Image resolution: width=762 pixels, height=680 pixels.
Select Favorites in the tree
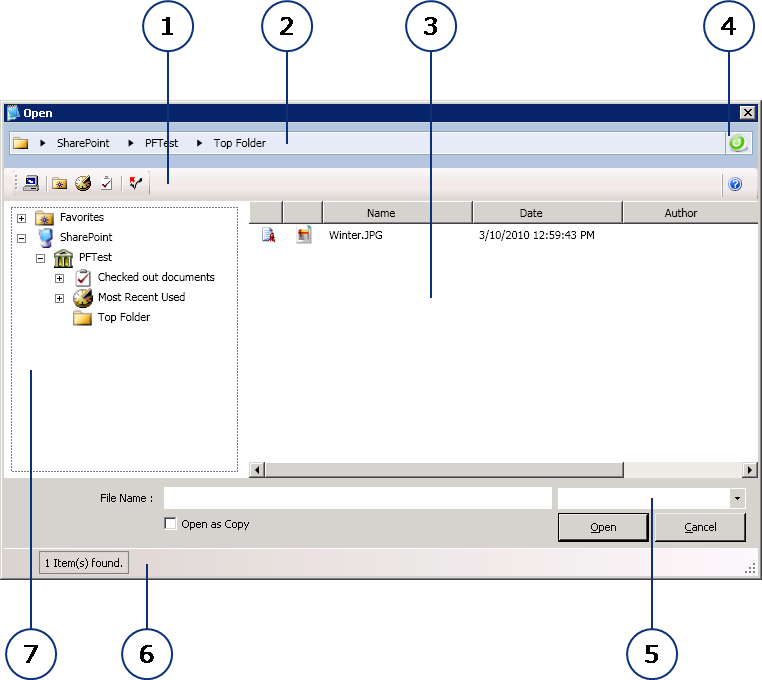pos(82,217)
